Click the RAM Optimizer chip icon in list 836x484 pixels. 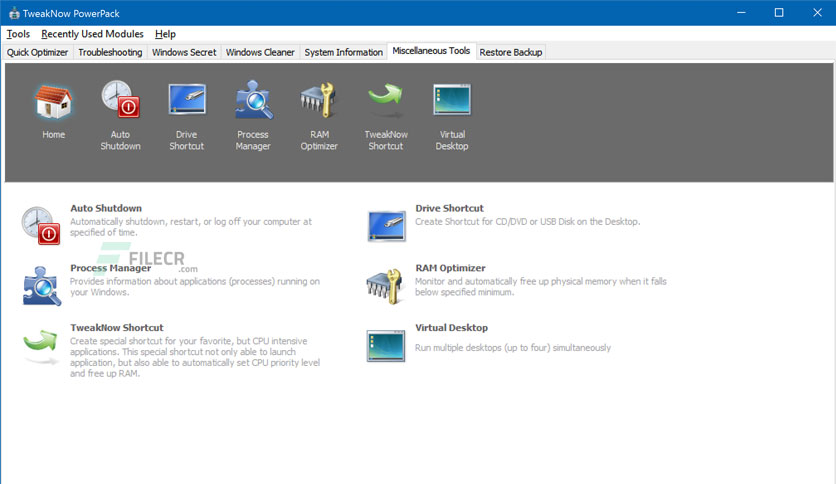(x=384, y=286)
